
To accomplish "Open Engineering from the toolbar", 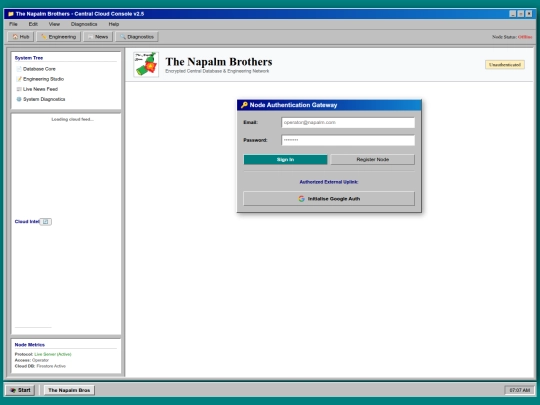I will [x=59, y=37].
